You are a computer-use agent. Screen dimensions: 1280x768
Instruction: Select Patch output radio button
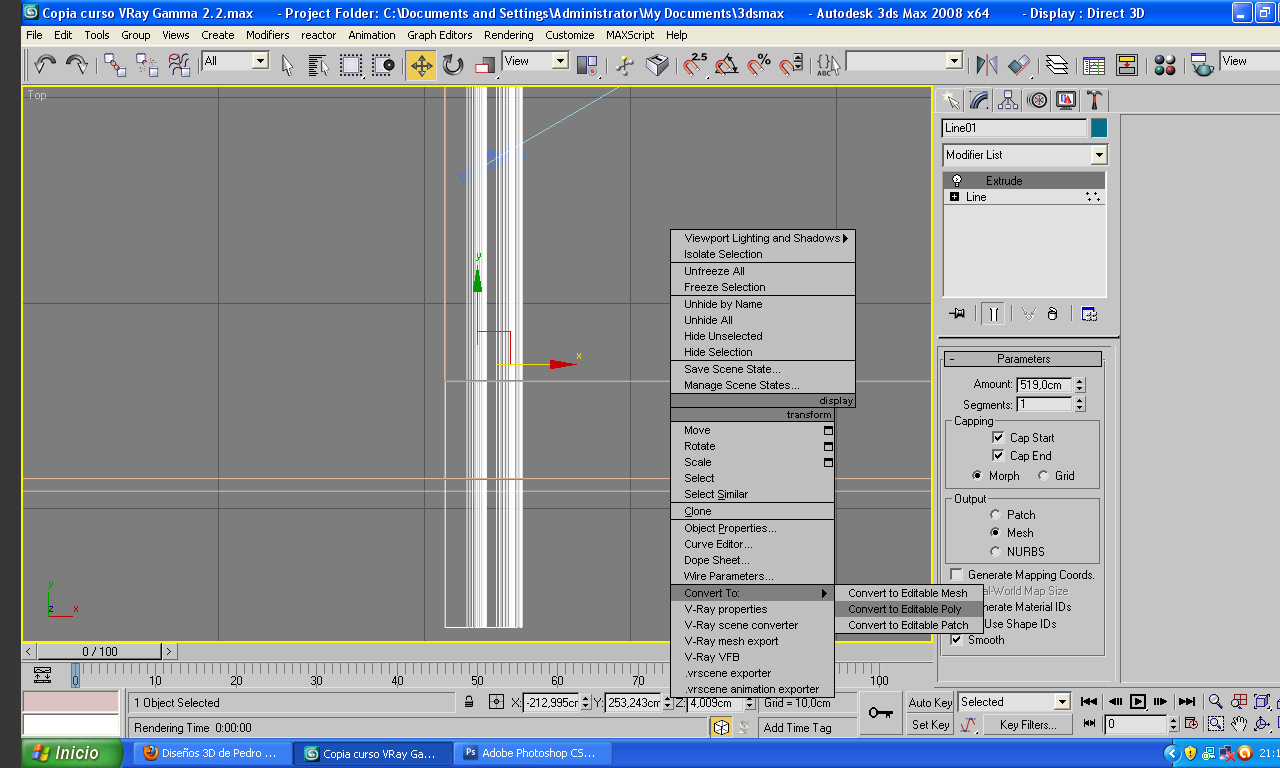(996, 514)
